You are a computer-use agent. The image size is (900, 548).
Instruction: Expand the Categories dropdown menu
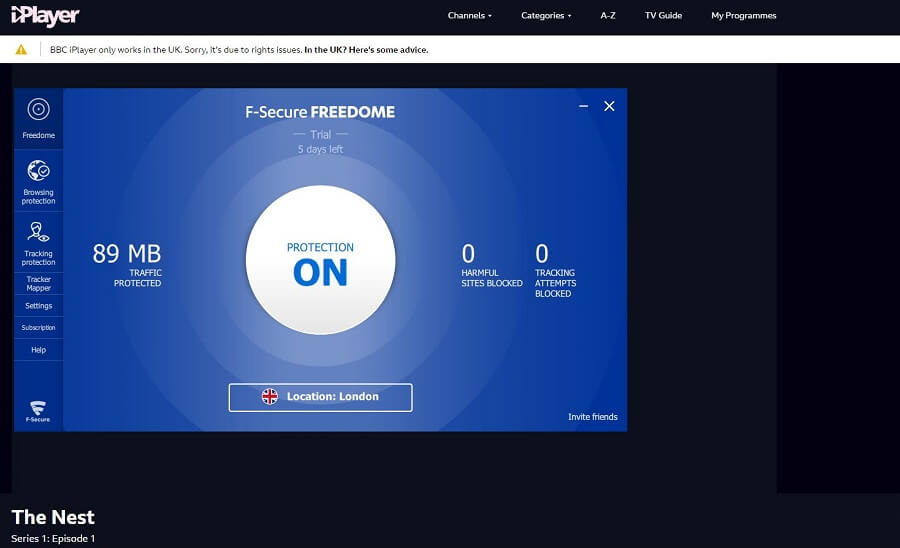(546, 15)
